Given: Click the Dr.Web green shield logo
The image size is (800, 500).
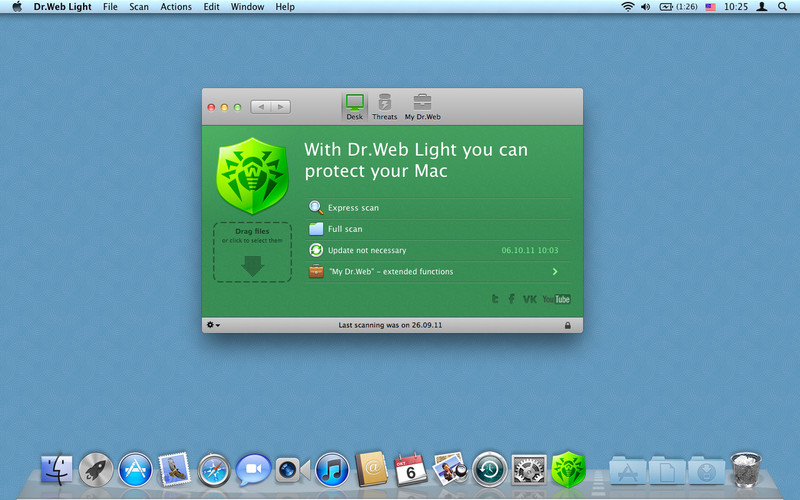Looking at the screenshot, I should (x=252, y=172).
